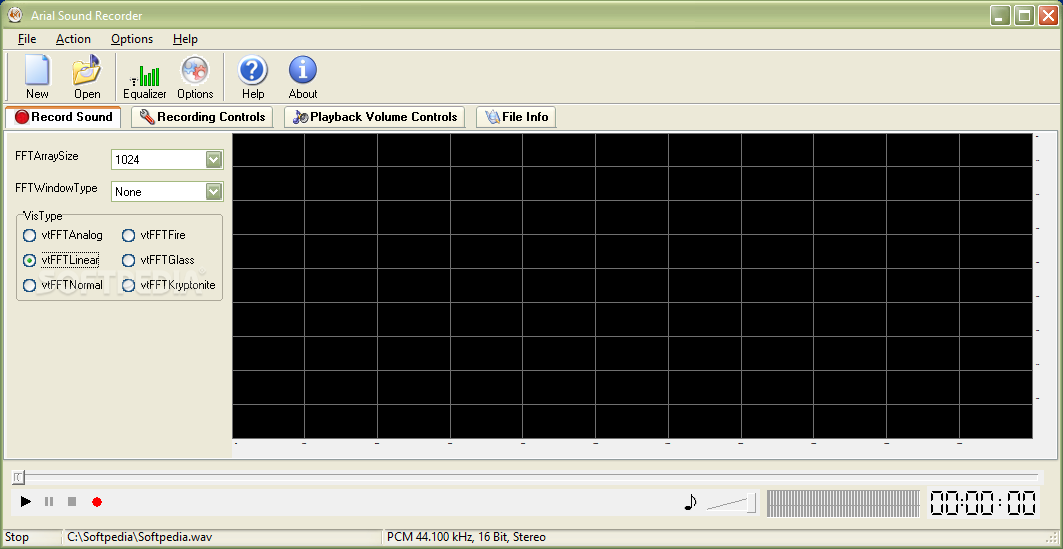Open the Action menu
Screen dimensions: 1063x549
(x=73, y=39)
